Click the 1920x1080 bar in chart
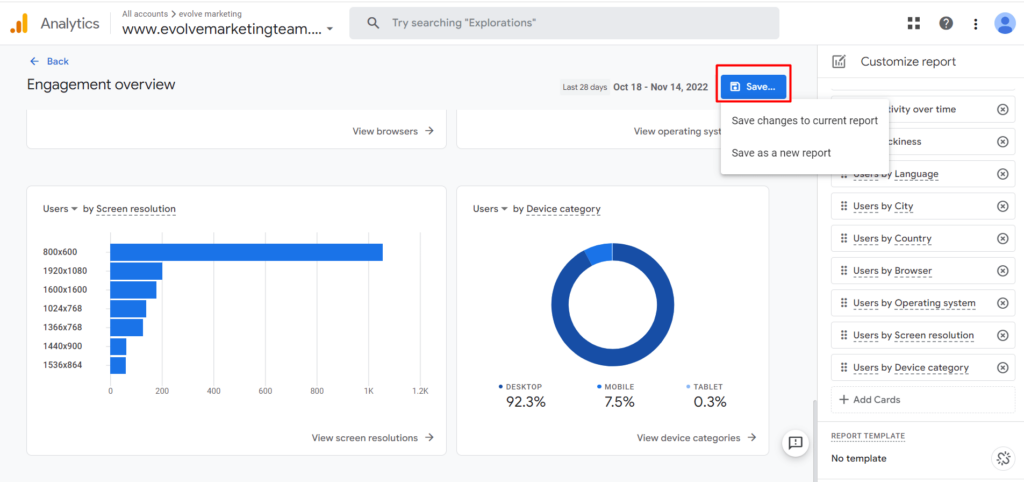 click(136, 271)
